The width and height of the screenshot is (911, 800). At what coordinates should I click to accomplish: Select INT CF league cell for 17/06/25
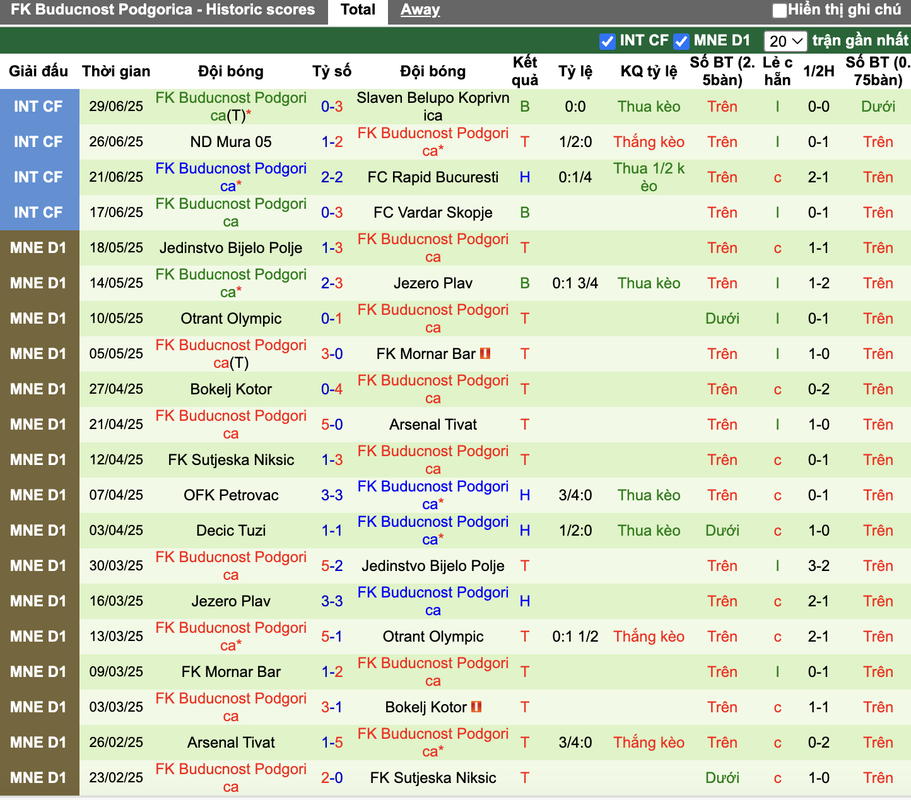(x=38, y=213)
